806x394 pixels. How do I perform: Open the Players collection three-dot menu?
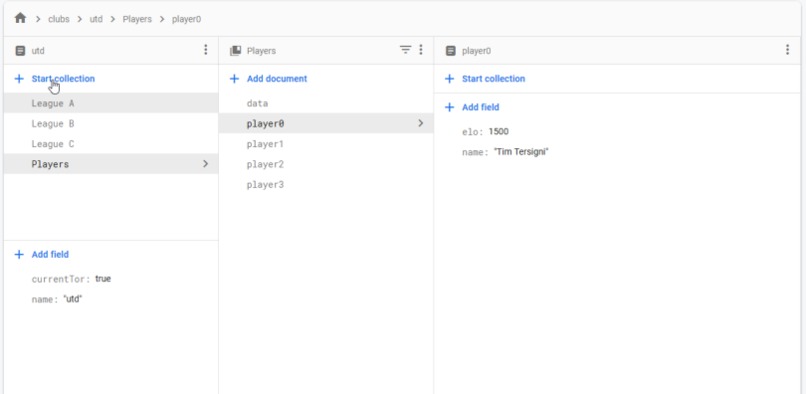coord(421,50)
